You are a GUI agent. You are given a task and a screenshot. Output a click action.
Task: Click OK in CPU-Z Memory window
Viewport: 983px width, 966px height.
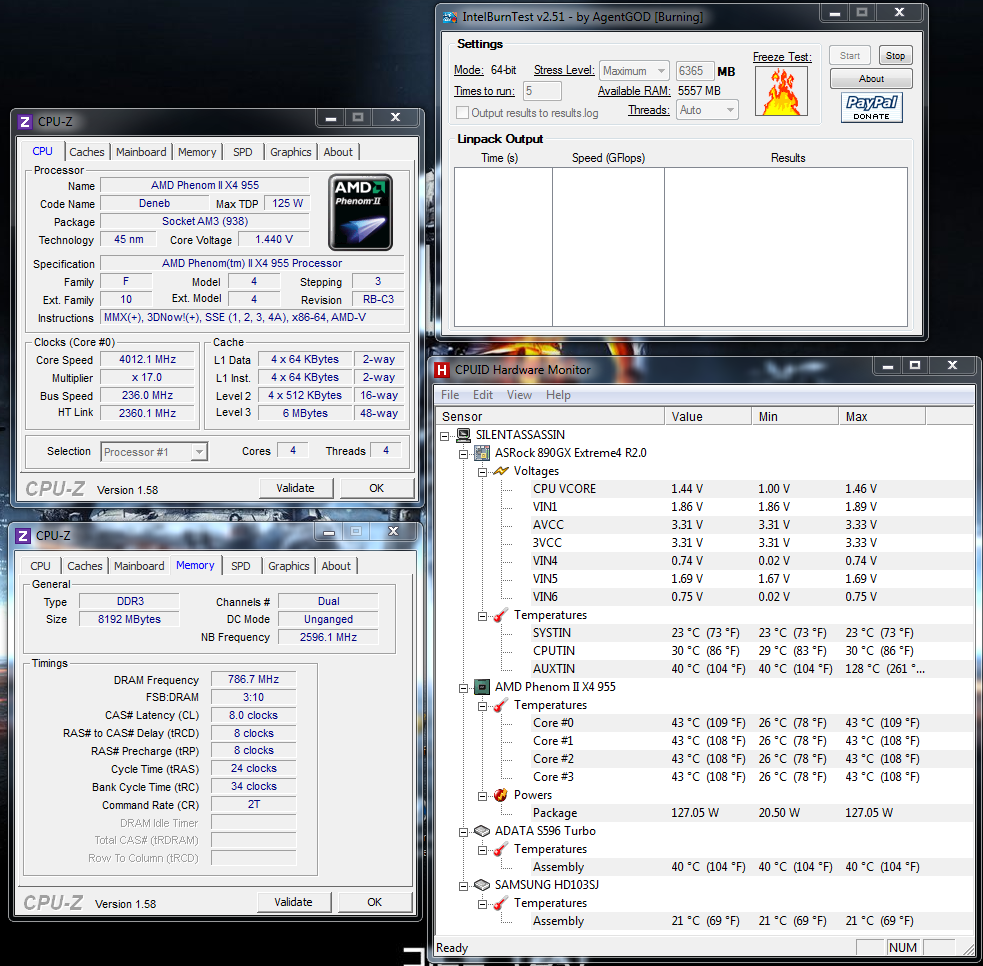375,902
